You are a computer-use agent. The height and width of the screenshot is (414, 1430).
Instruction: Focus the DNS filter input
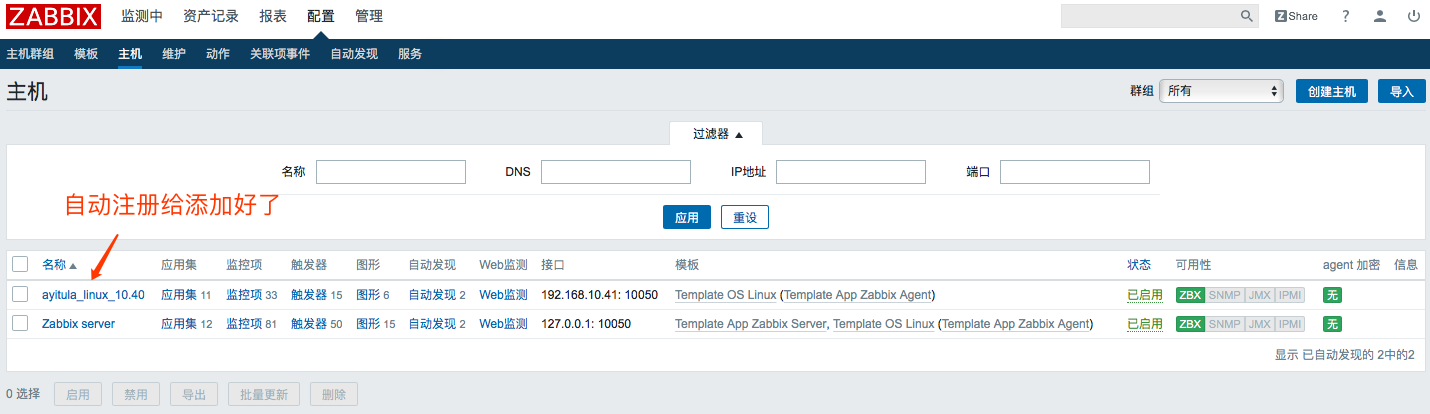coord(616,172)
